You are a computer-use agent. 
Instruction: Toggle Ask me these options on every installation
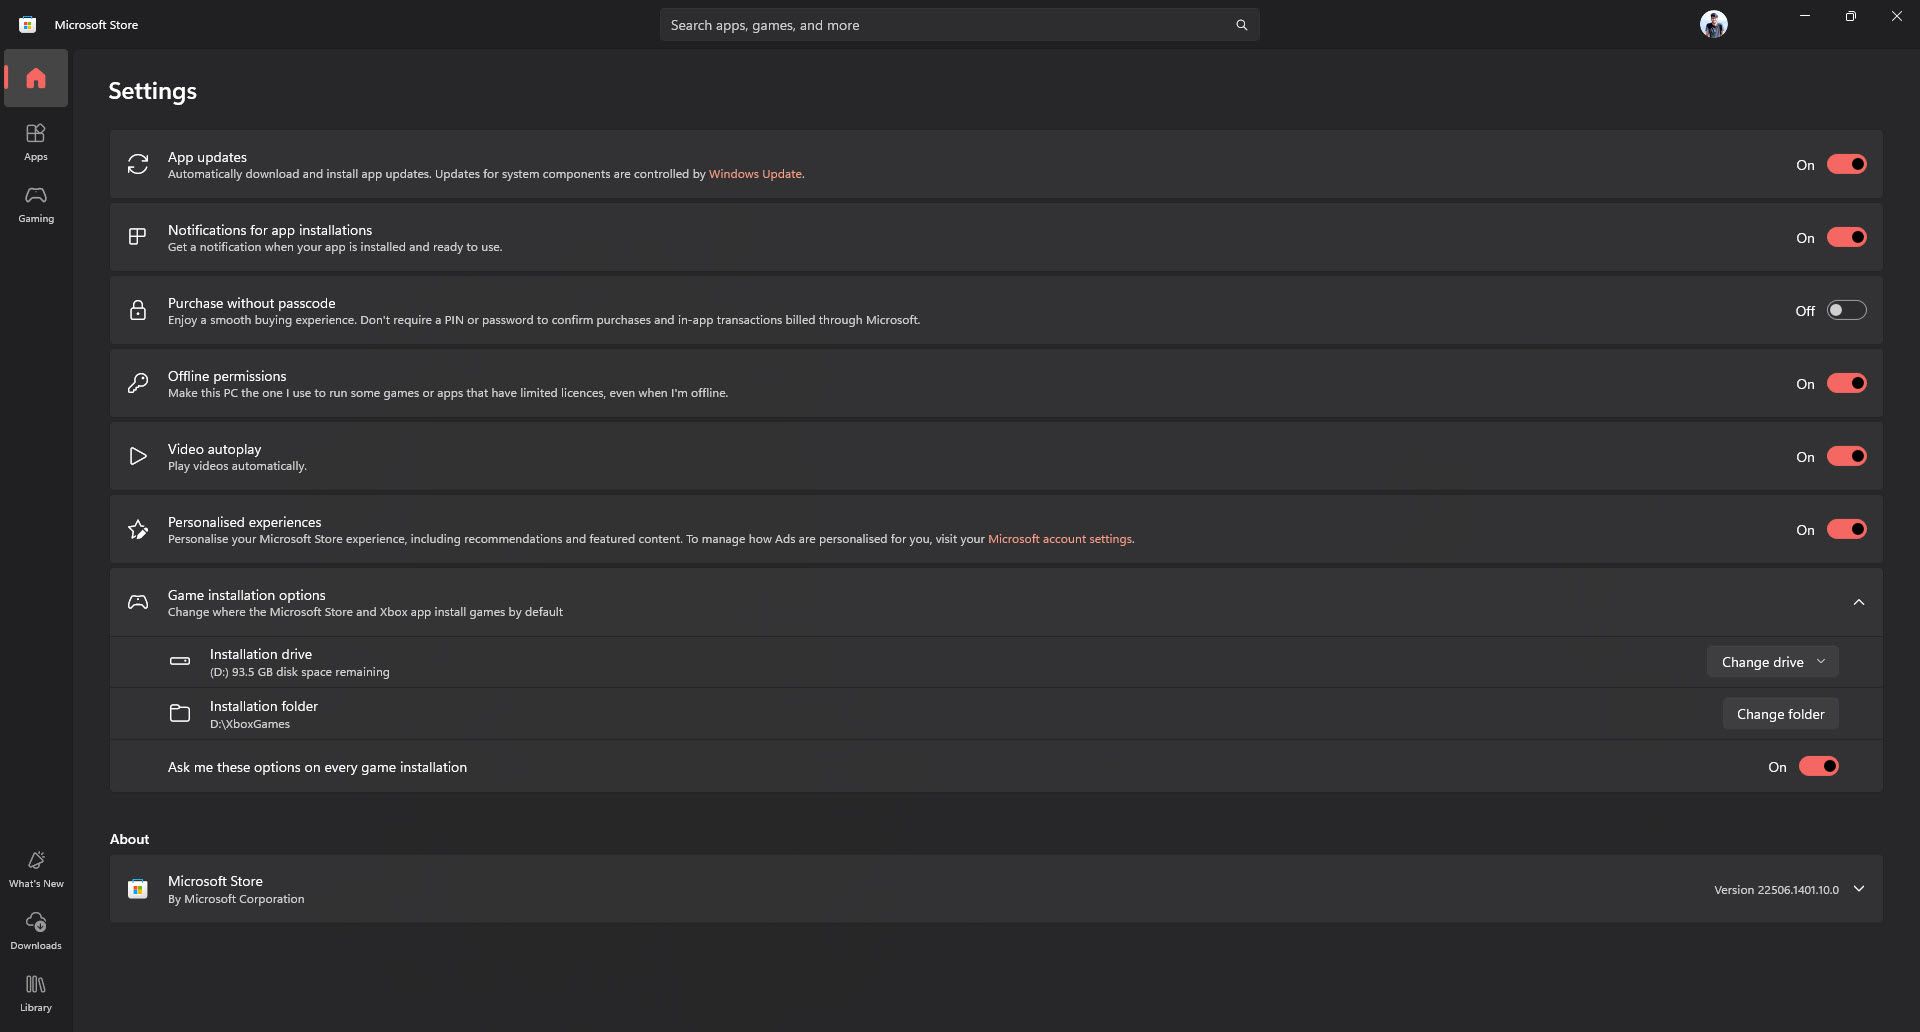point(1818,767)
